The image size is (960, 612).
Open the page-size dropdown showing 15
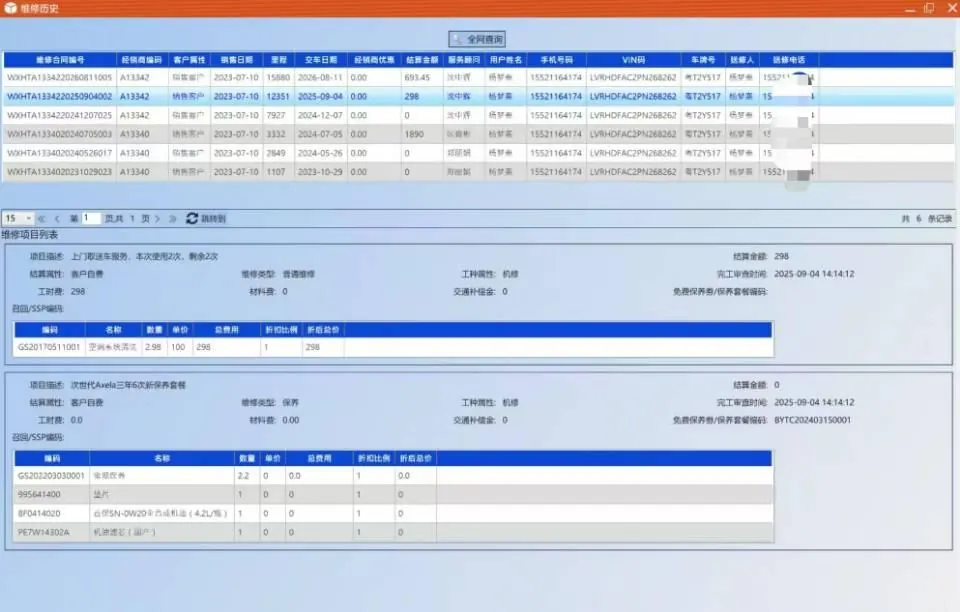[18, 218]
